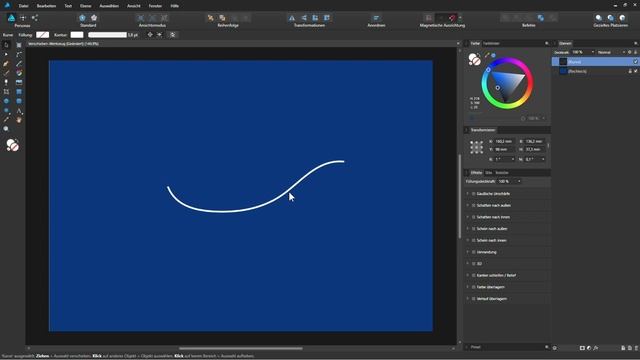Viewport: 640px width, 360px height.
Task: Open the Hilfe menu
Action: click(175, 6)
